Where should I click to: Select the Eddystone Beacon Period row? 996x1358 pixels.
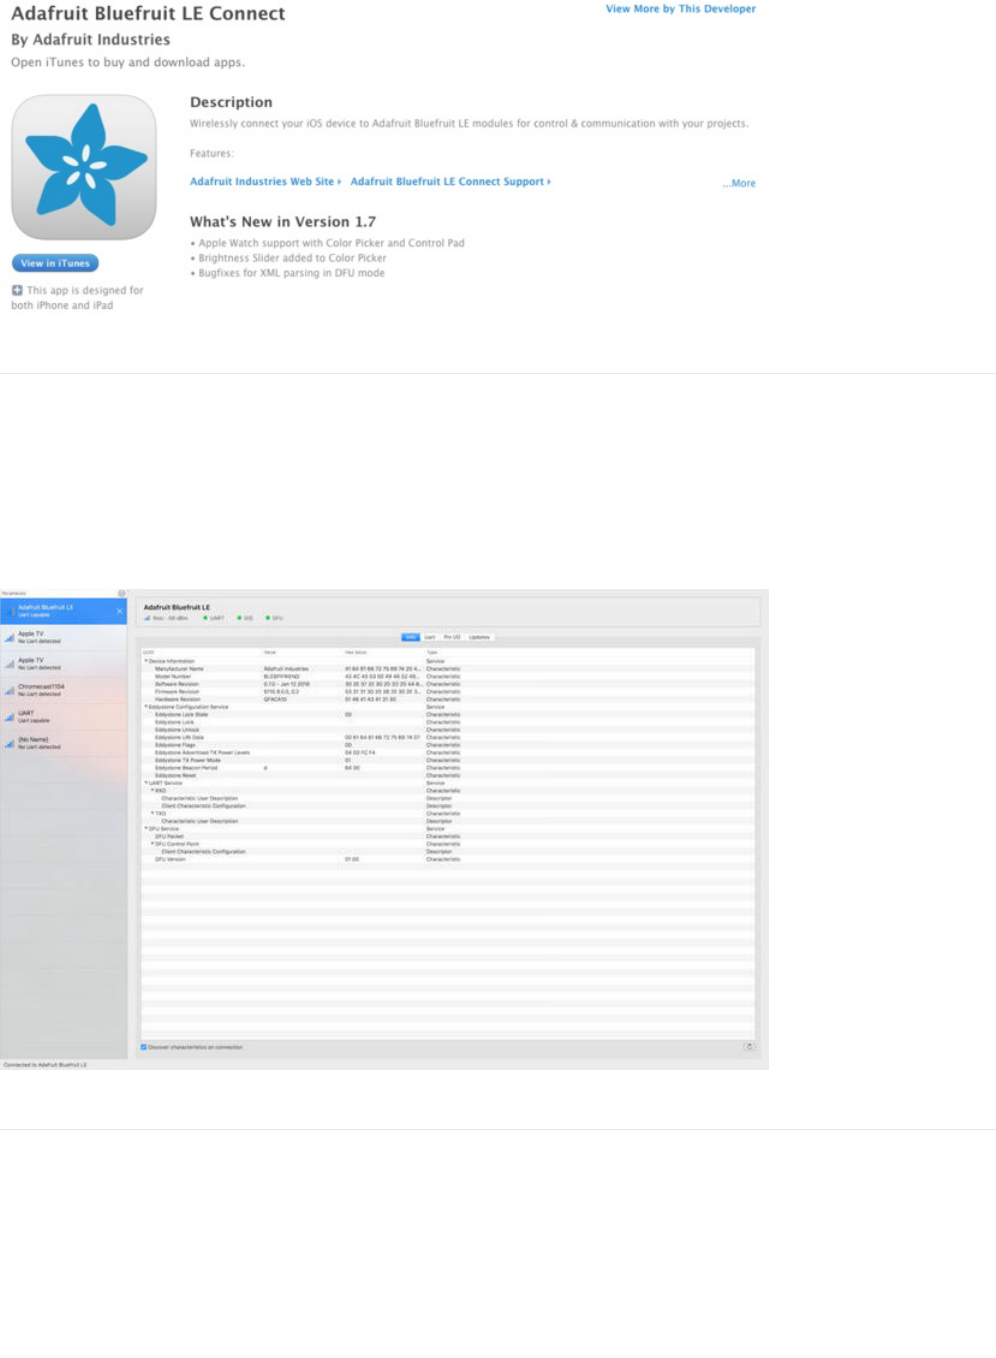[x=448, y=768]
